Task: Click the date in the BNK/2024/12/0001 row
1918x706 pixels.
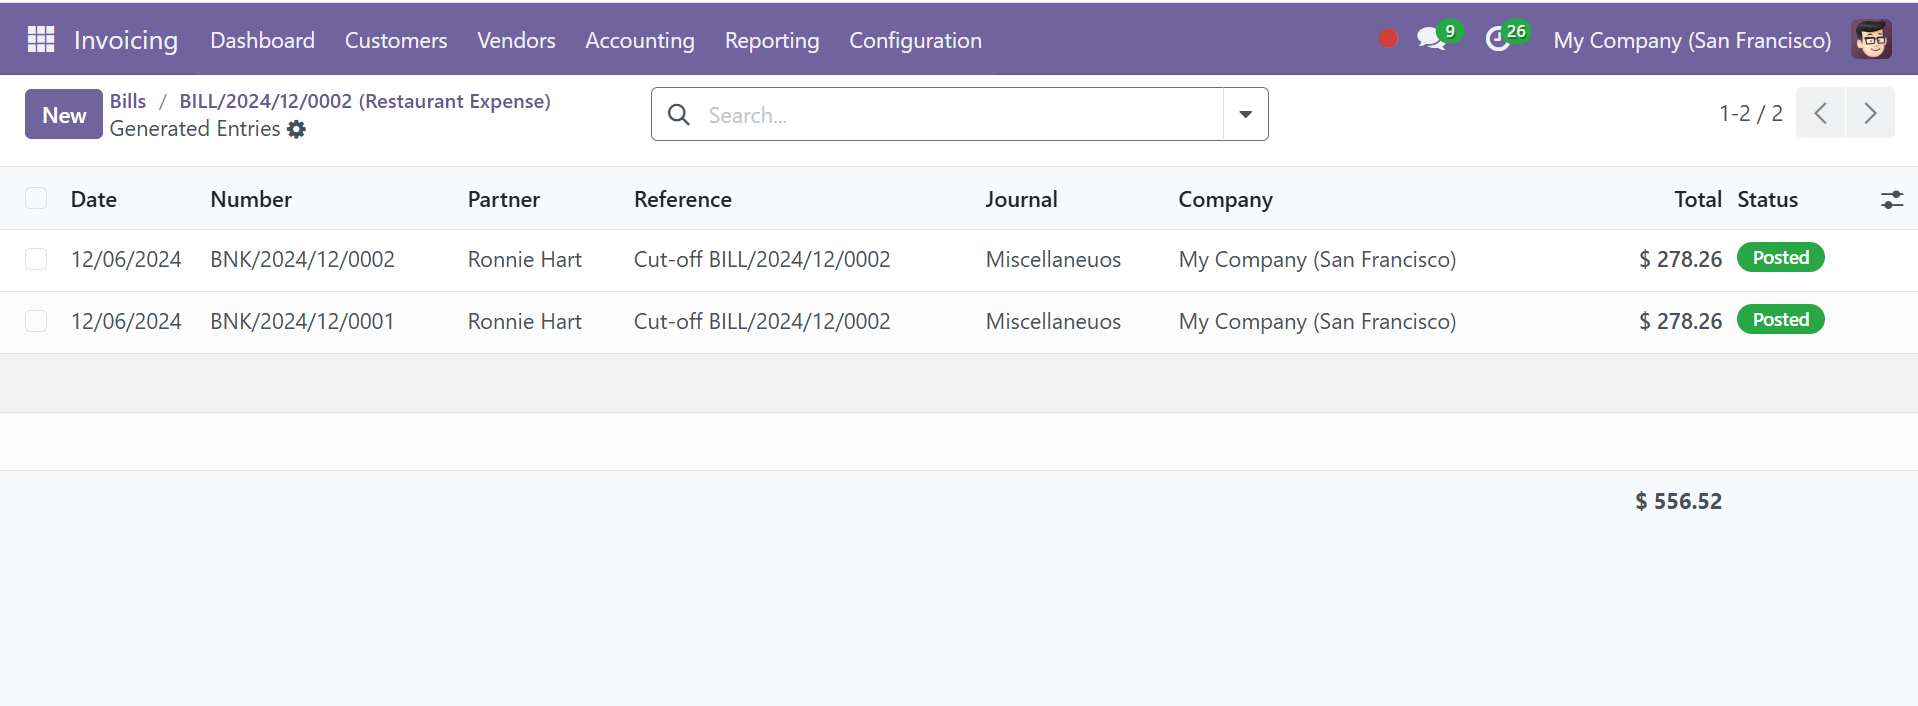Action: click(126, 321)
